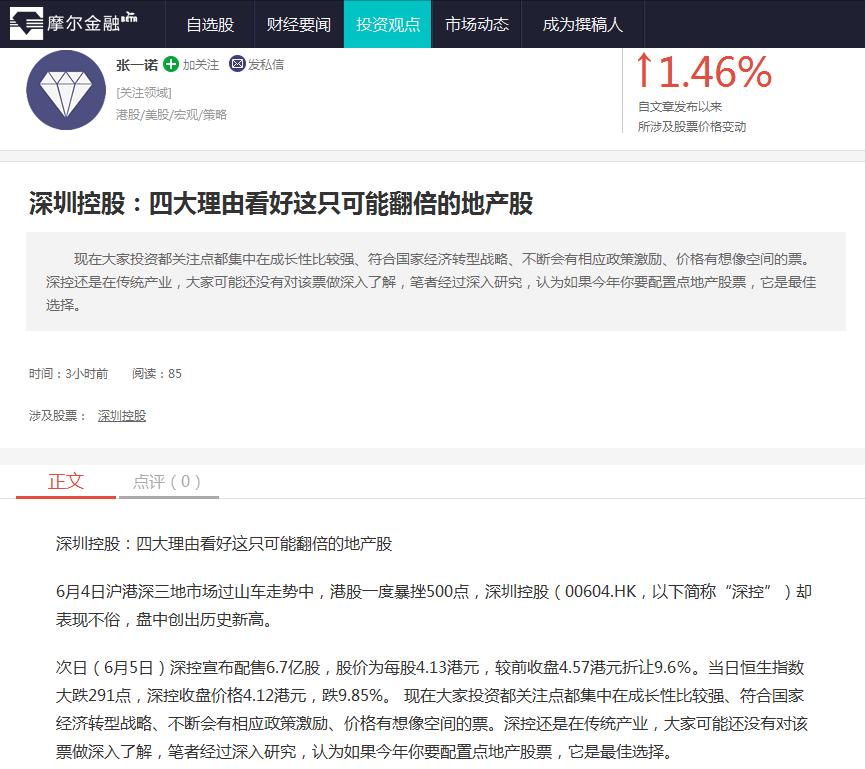The height and width of the screenshot is (769, 865).
Task: Click the [关注领域] label
Action: click(144, 93)
